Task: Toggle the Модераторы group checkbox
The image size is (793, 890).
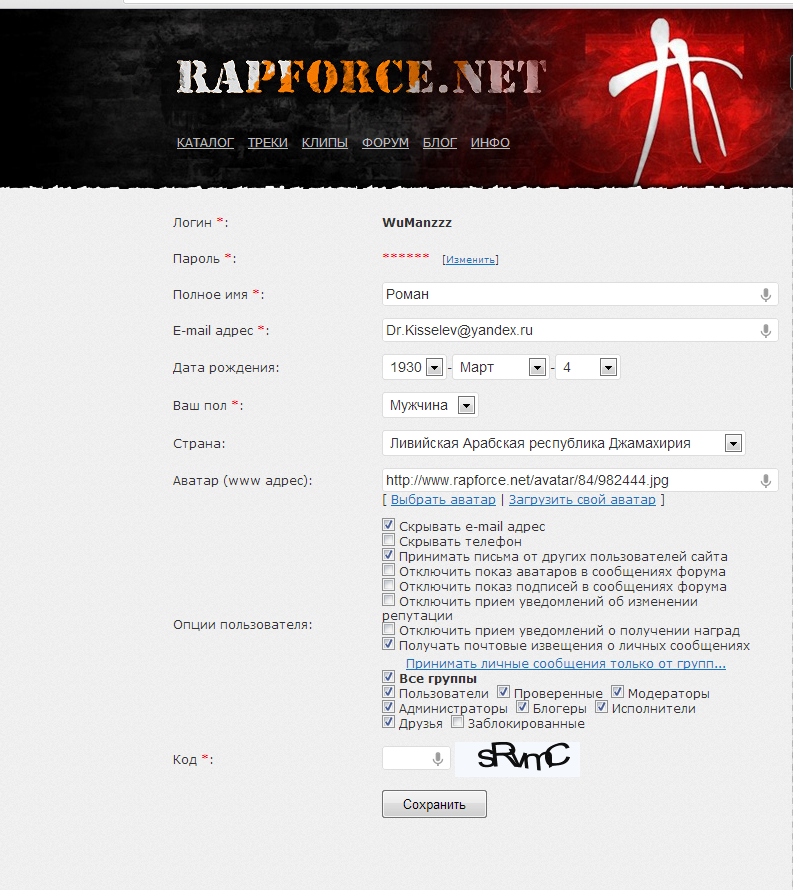Action: coord(617,691)
